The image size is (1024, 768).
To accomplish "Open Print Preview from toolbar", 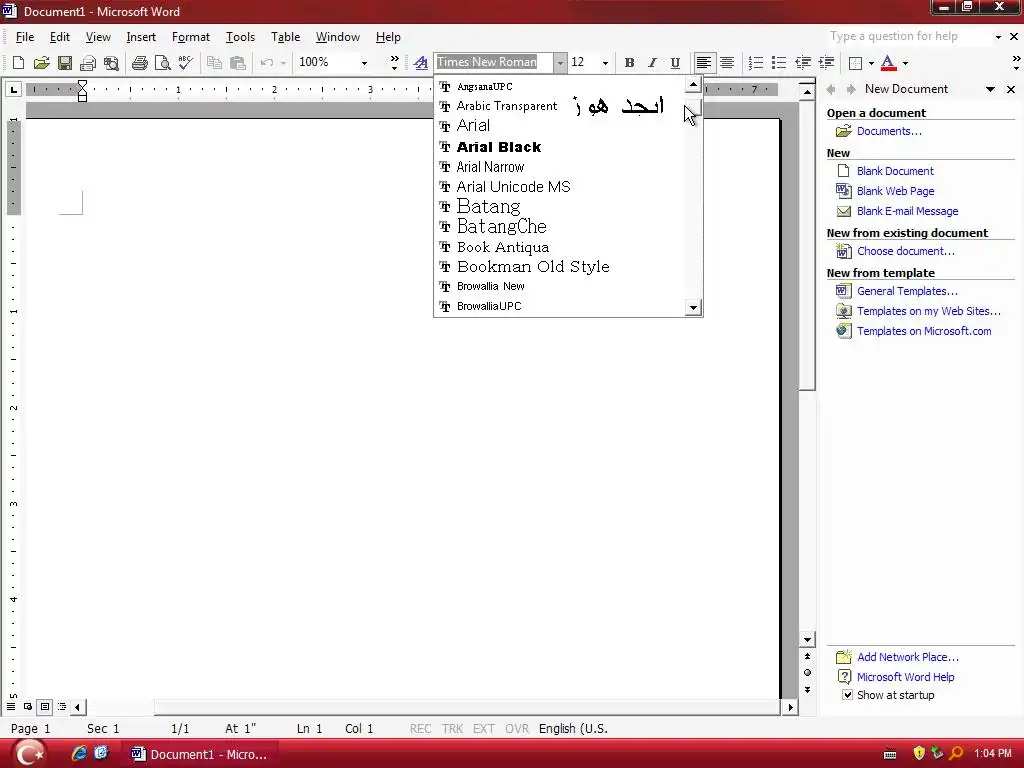I will pyautogui.click(x=163, y=63).
